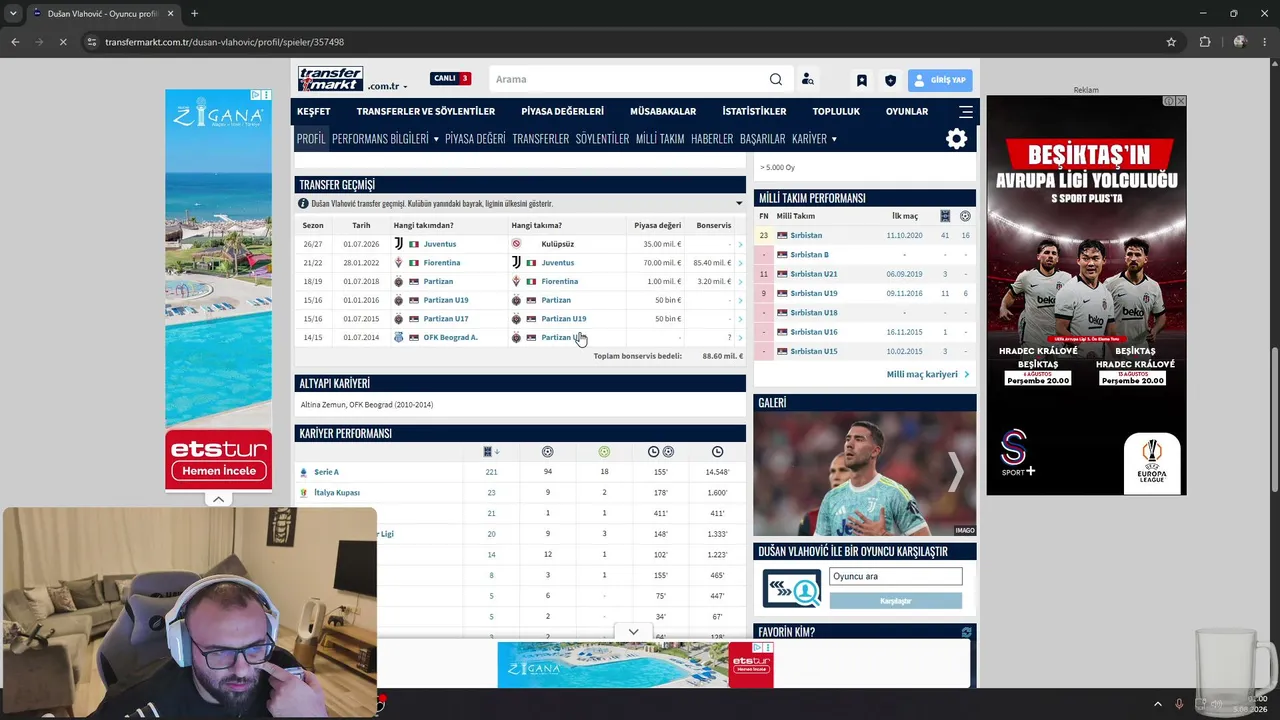Switch to the Başarılar tab
1280x720 pixels.
tap(762, 139)
